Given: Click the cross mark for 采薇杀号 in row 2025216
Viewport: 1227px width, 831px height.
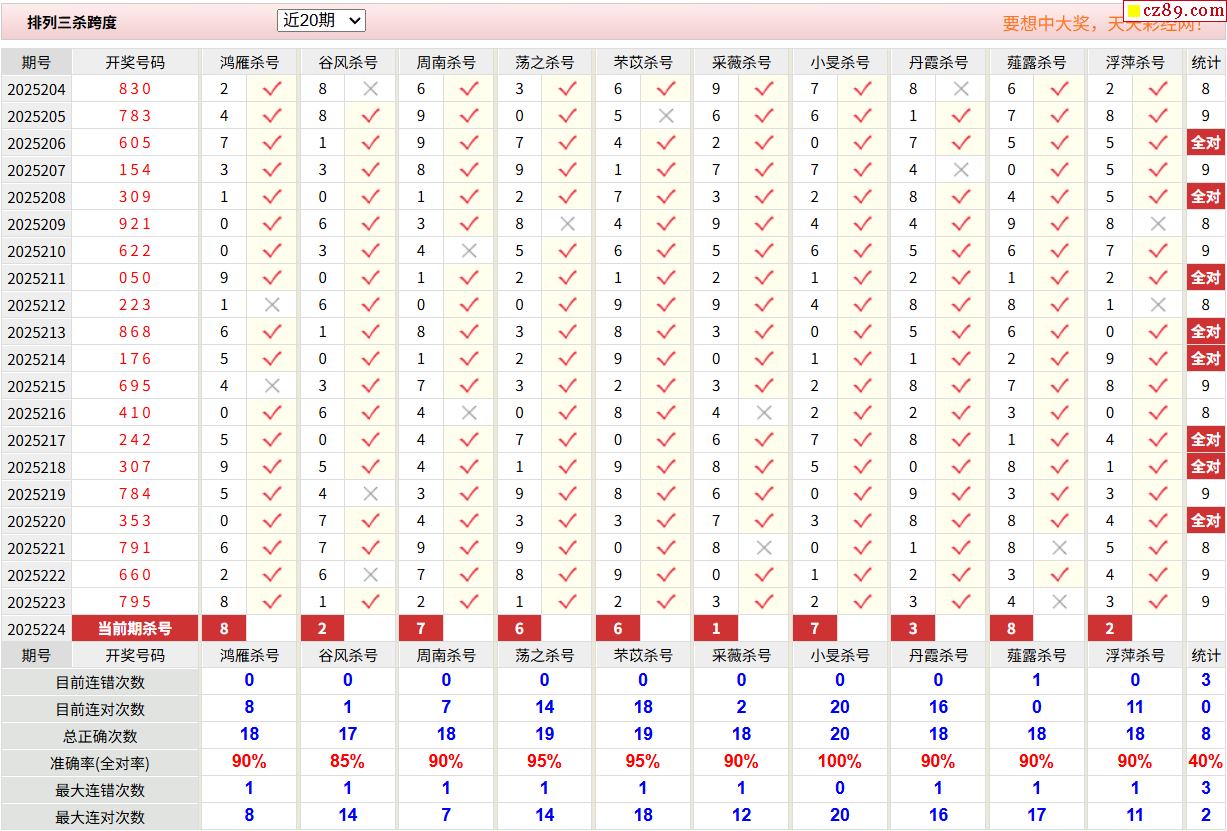Looking at the screenshot, I should [764, 413].
